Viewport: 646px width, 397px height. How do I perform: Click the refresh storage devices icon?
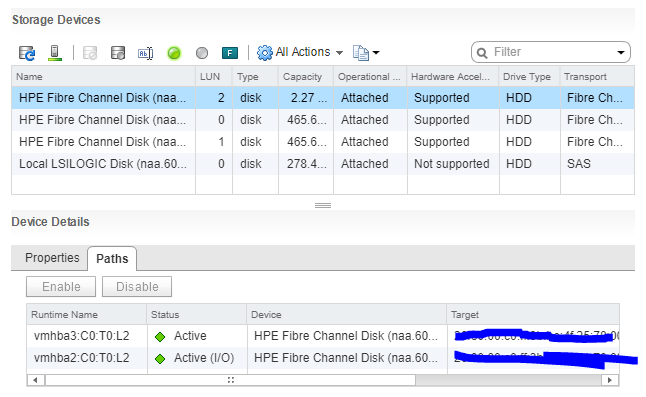click(x=27, y=53)
